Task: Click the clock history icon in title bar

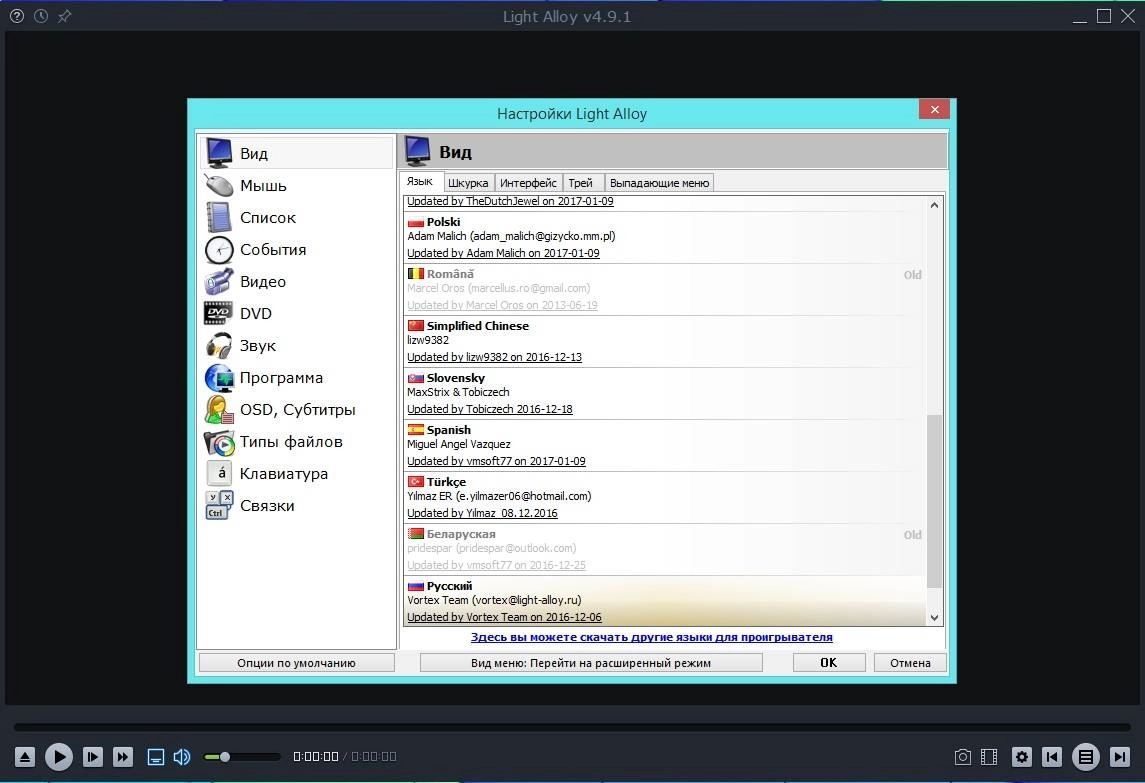Action: (x=41, y=15)
